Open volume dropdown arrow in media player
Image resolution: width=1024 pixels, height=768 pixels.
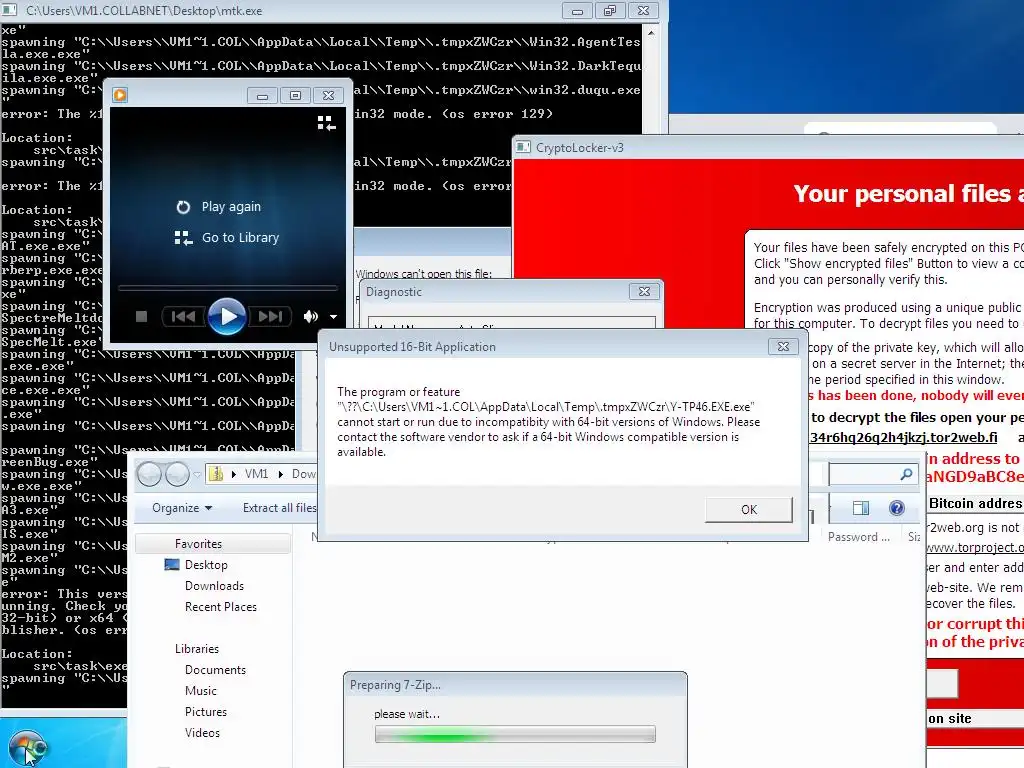[334, 317]
